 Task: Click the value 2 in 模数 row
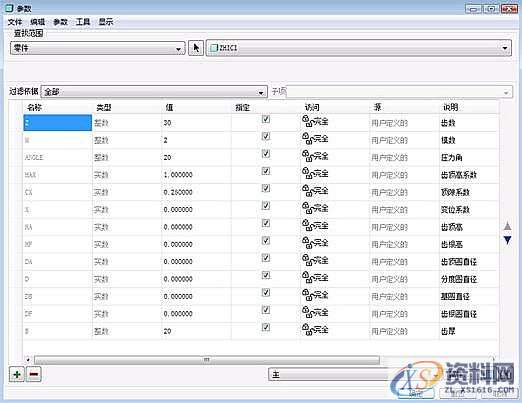pos(166,140)
